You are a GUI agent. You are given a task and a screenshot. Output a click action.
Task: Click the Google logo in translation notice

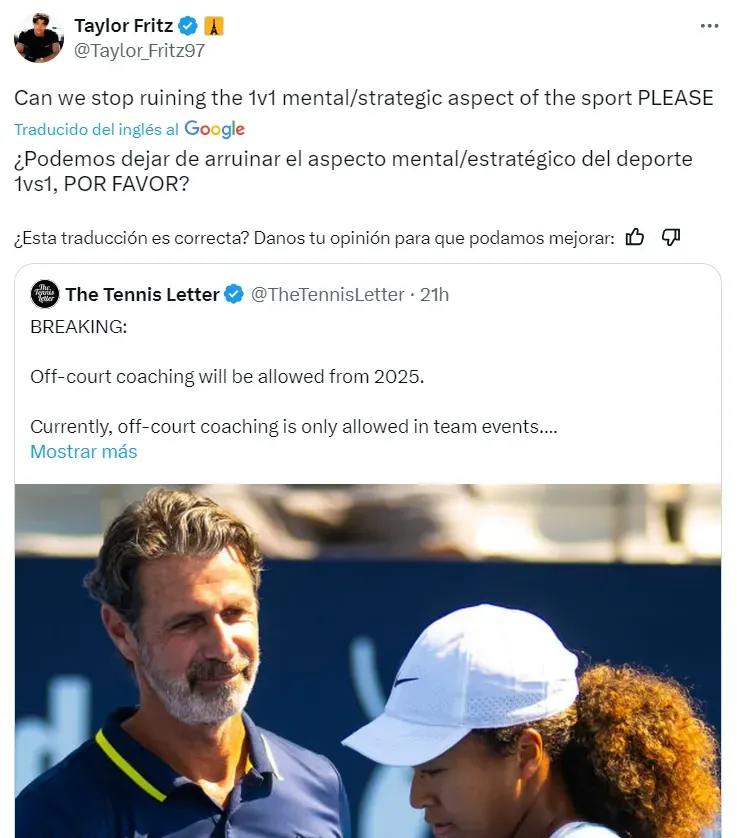click(214, 129)
